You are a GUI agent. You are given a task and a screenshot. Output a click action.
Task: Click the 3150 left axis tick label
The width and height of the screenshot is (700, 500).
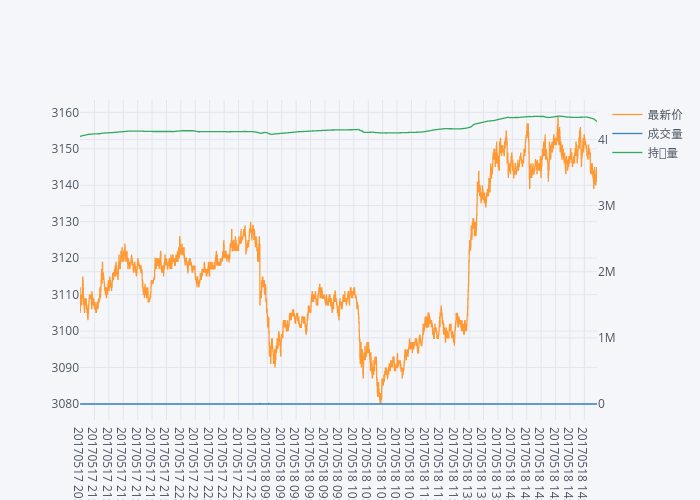click(65, 149)
